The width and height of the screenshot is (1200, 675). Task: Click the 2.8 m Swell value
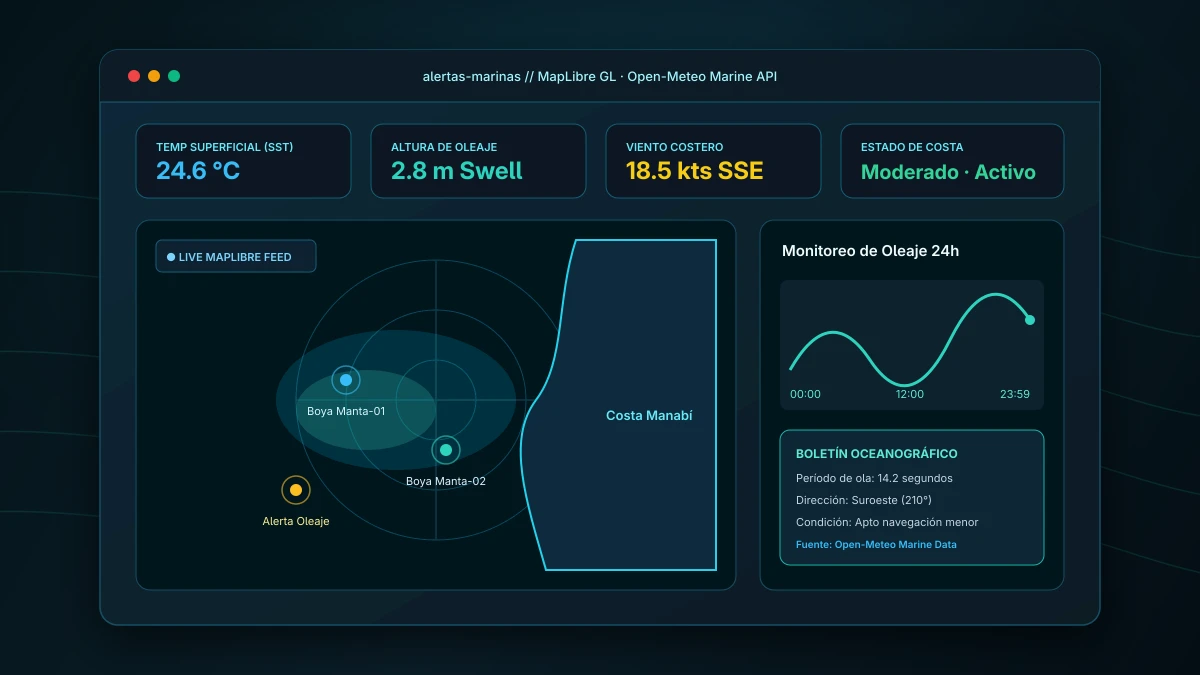[457, 171]
